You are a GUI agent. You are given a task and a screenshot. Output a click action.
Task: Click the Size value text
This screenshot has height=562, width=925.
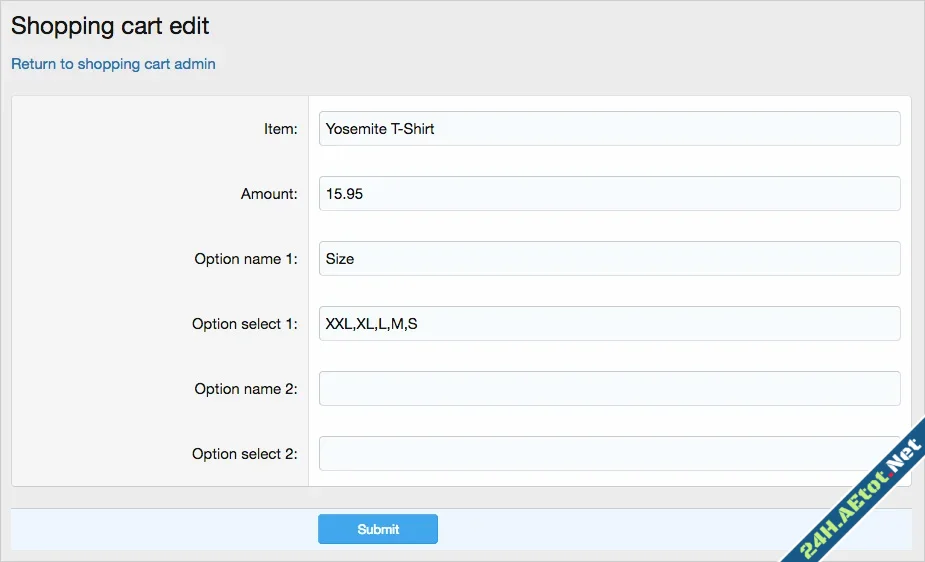click(x=340, y=259)
